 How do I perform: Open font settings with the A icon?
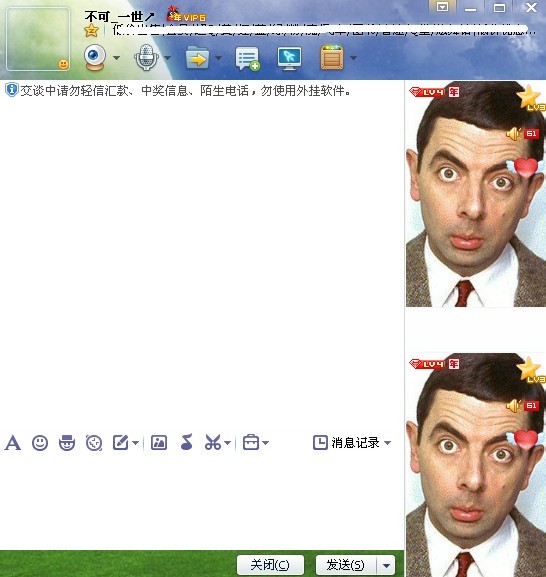coord(13,443)
